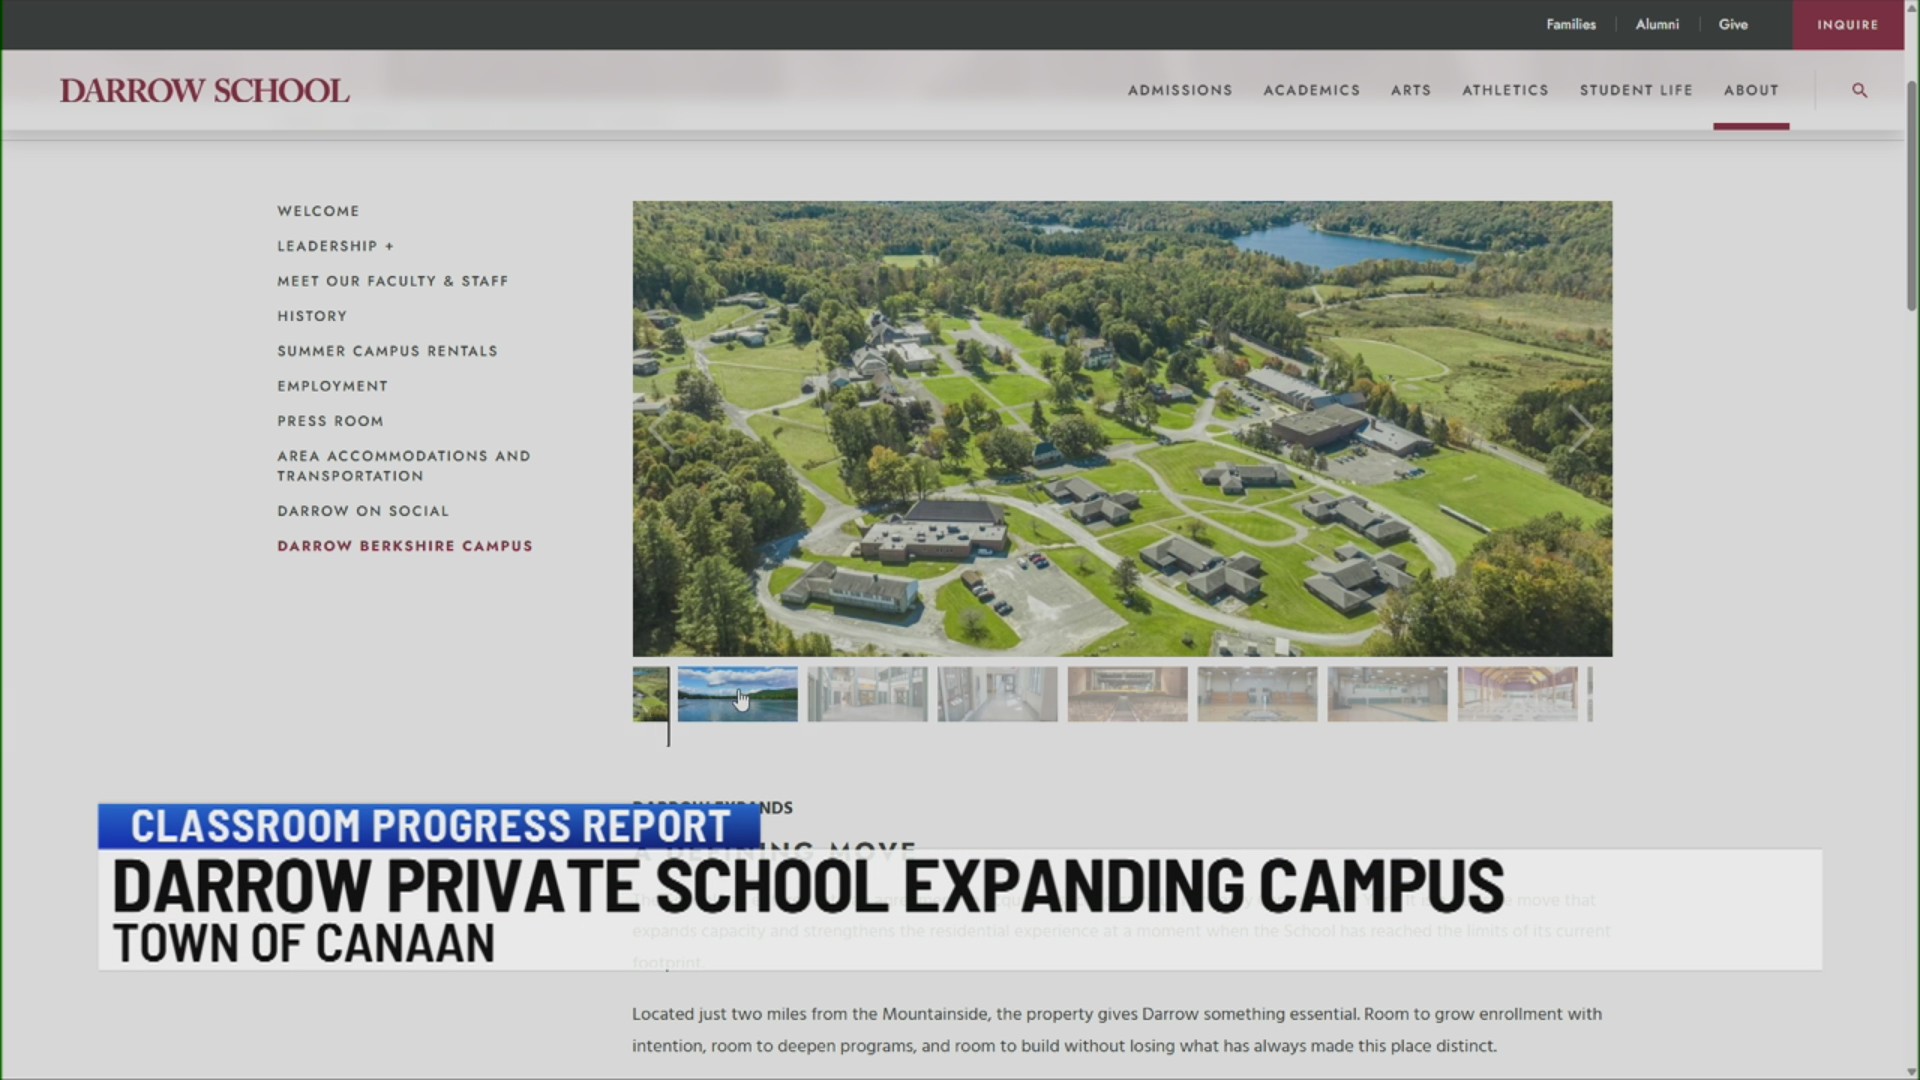1920x1080 pixels.
Task: Open Meet Our Faculty & Staff
Action: click(393, 281)
